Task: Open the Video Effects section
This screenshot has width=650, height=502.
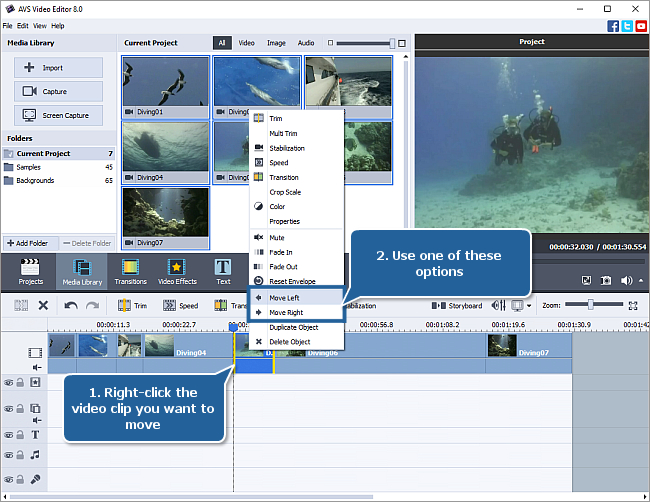Action: click(177, 272)
